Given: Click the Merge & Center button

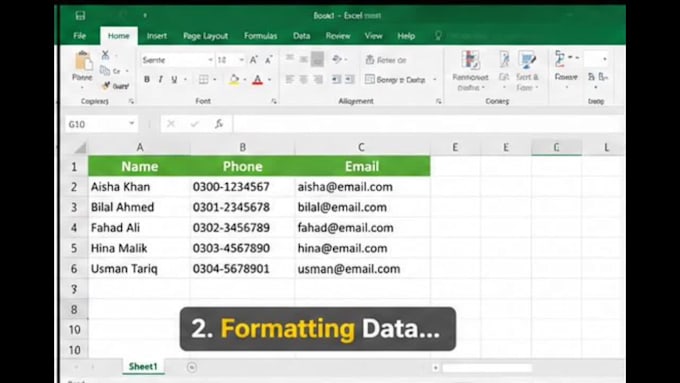Looking at the screenshot, I should click(x=395, y=79).
